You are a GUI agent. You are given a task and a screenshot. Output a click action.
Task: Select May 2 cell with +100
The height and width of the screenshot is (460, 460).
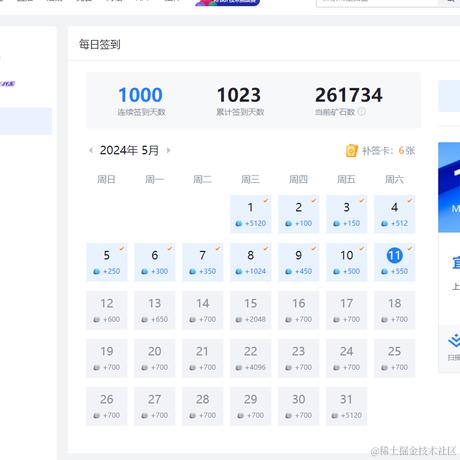point(299,214)
